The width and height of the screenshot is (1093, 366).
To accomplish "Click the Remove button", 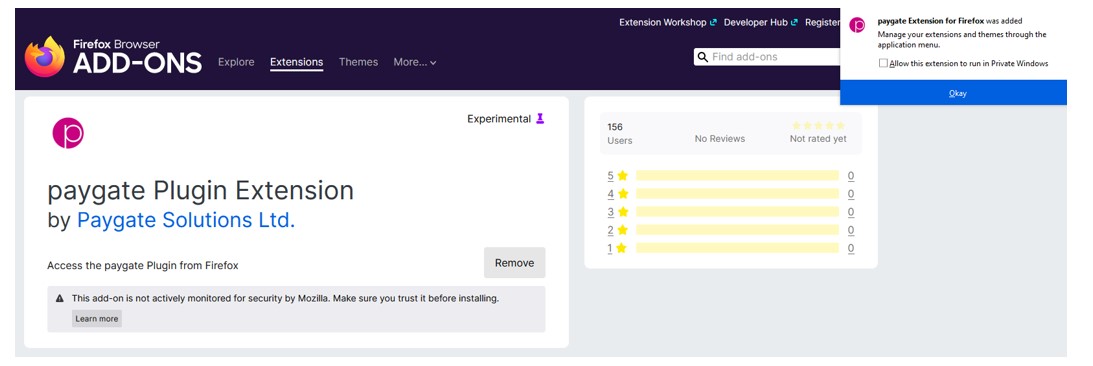I will [514, 263].
